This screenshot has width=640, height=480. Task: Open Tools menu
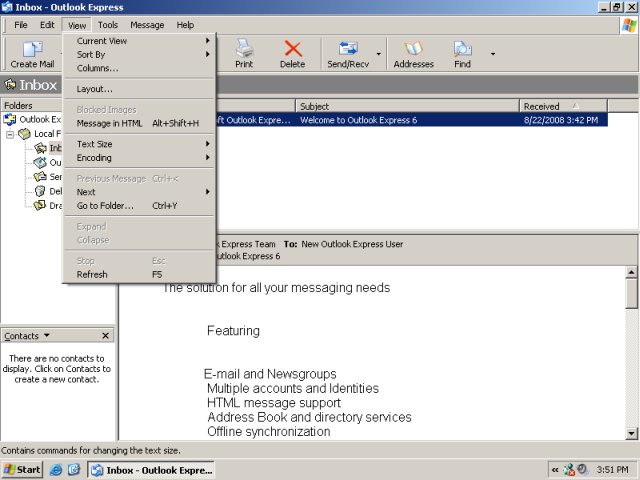click(108, 25)
